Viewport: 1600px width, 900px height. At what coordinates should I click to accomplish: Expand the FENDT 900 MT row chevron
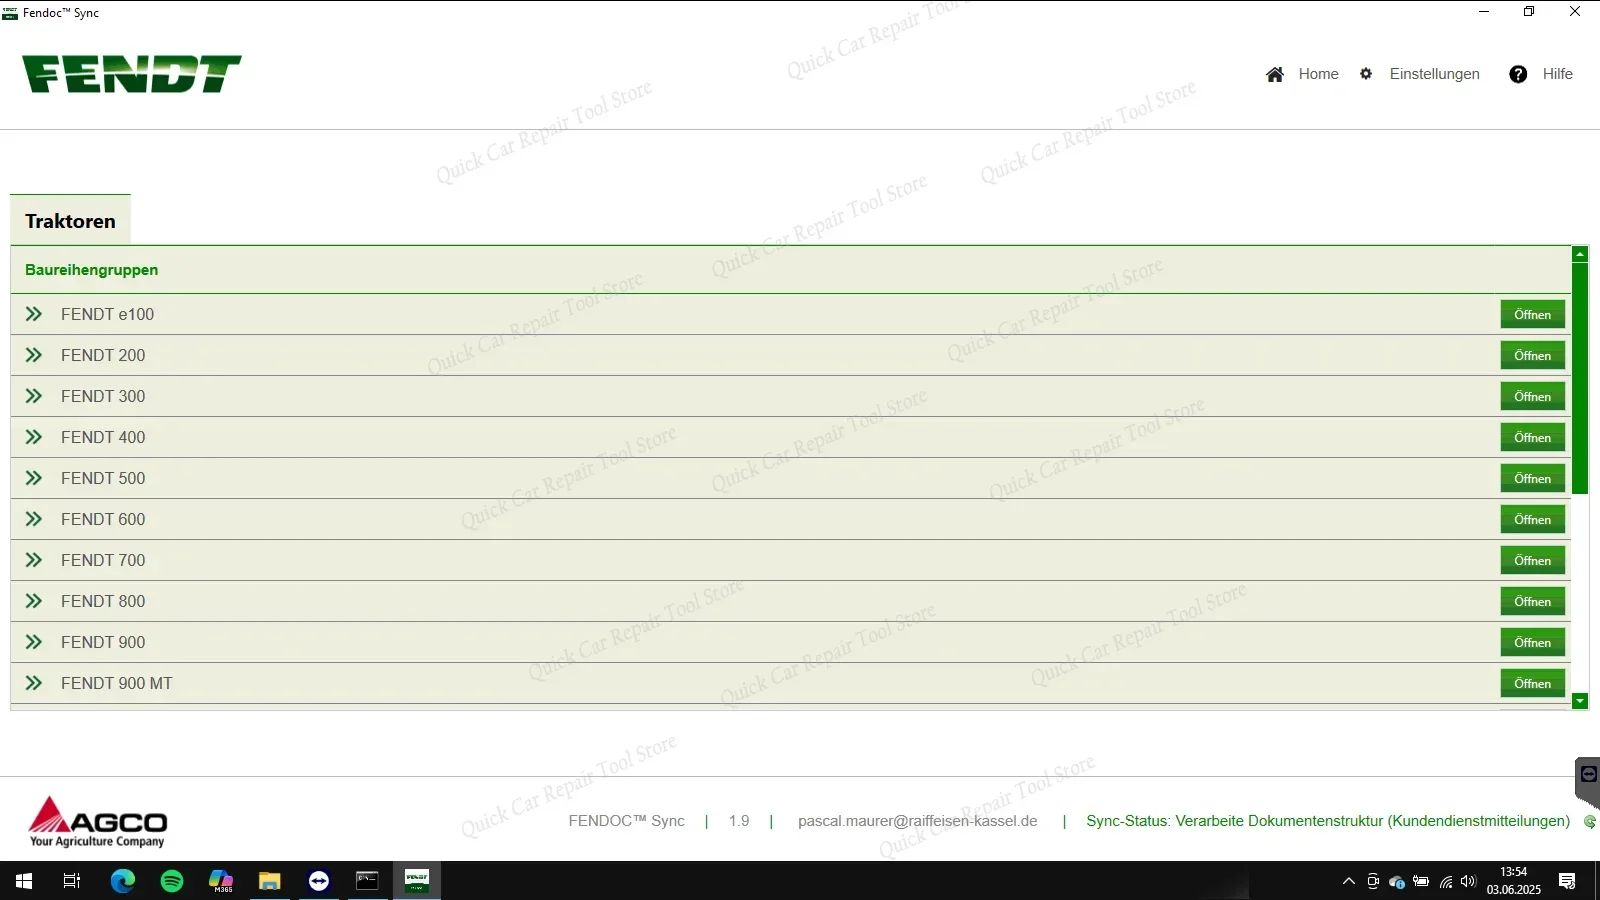(x=34, y=683)
